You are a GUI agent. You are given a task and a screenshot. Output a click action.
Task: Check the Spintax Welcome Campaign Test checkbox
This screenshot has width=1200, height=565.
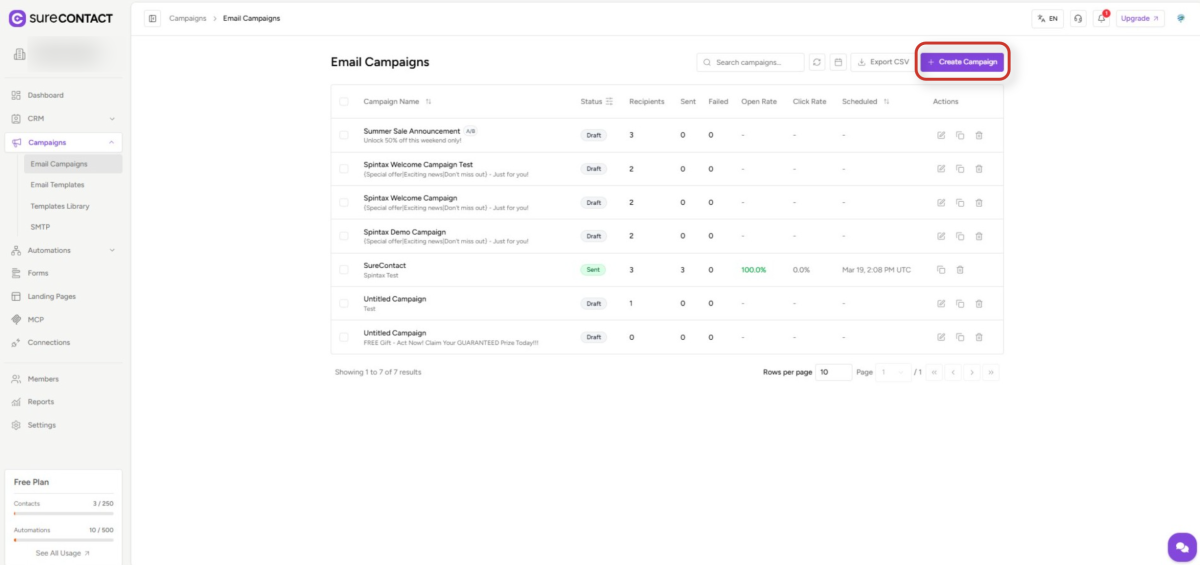pos(344,169)
